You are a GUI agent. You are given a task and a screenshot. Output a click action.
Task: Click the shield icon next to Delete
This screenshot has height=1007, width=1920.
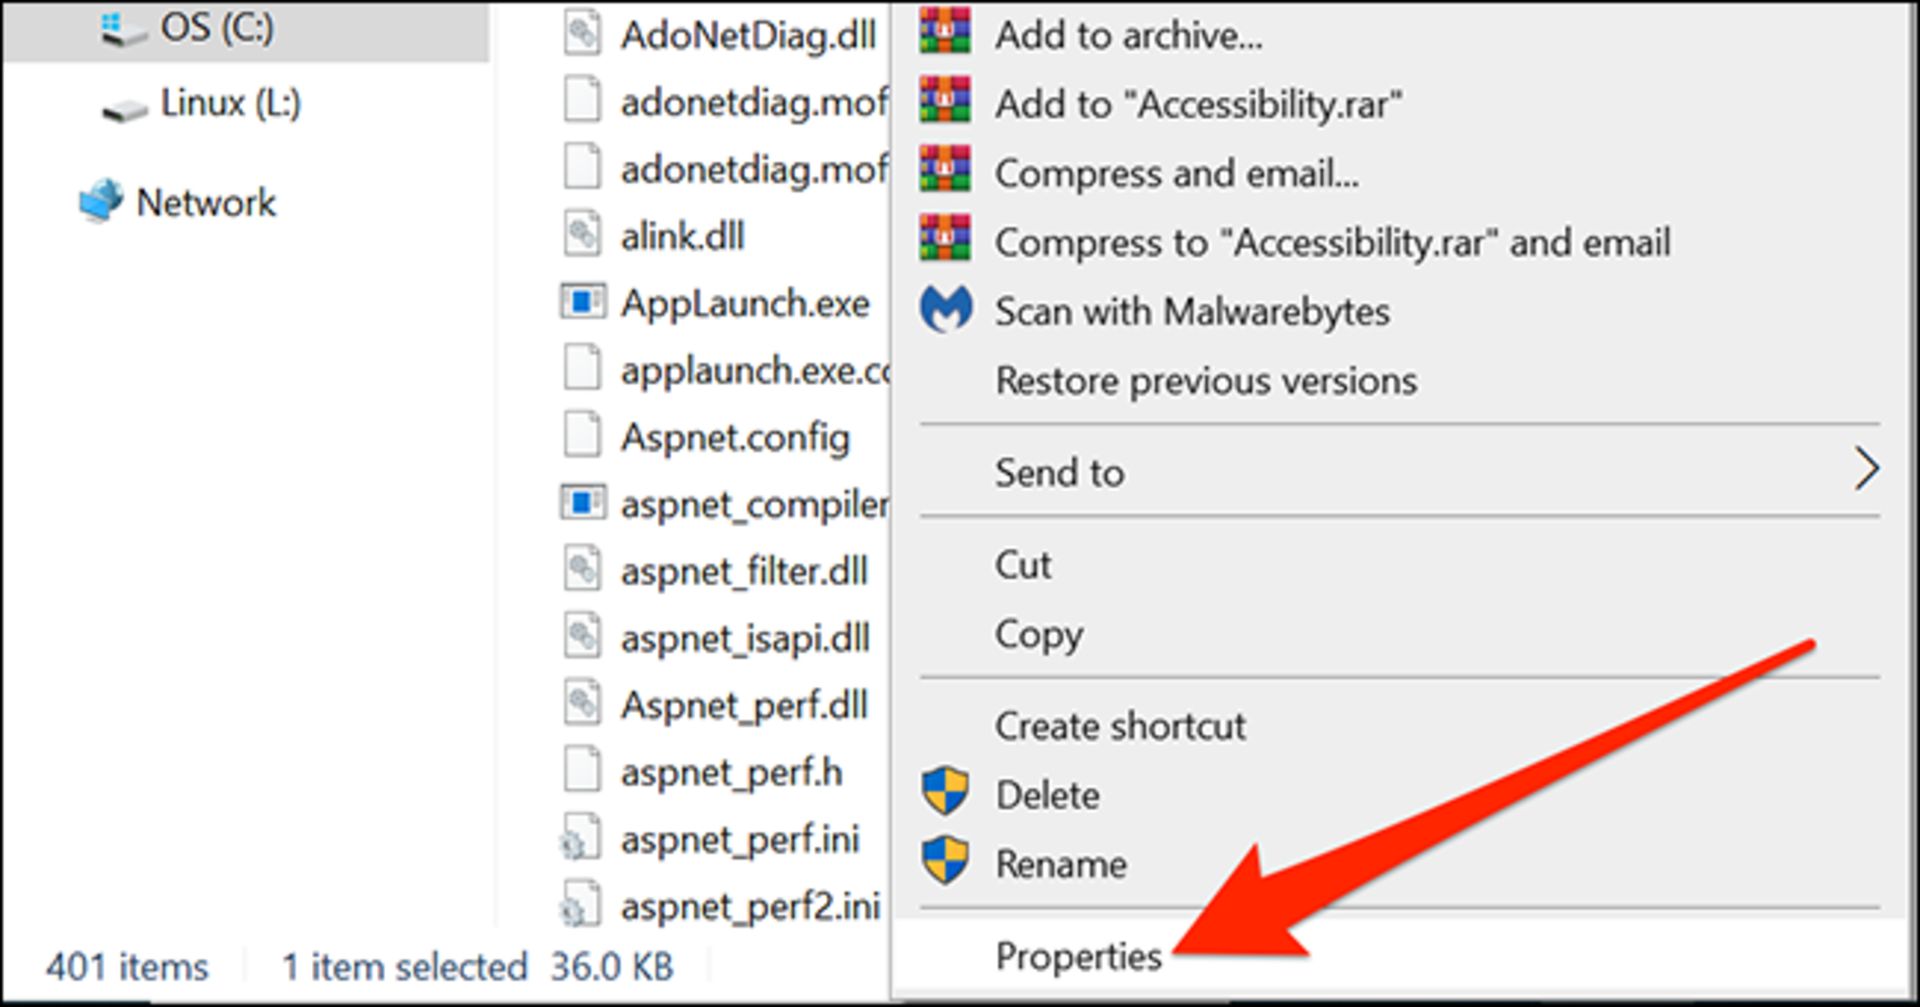click(945, 793)
